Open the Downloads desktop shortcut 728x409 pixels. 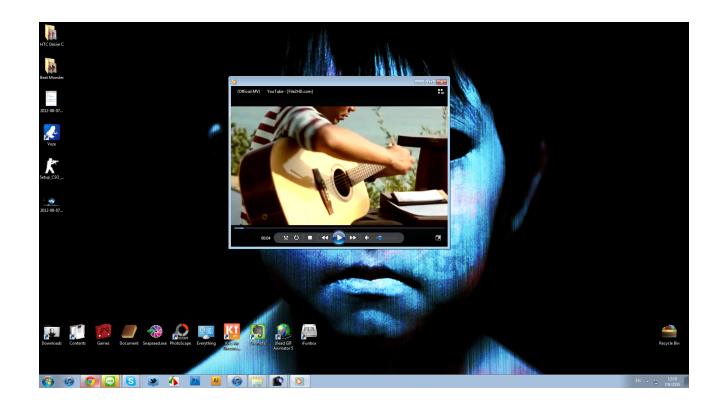pyautogui.click(x=52, y=335)
